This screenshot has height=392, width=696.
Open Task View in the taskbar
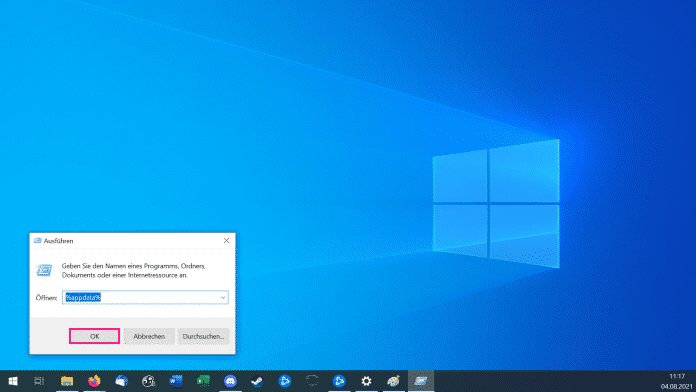(x=39, y=381)
